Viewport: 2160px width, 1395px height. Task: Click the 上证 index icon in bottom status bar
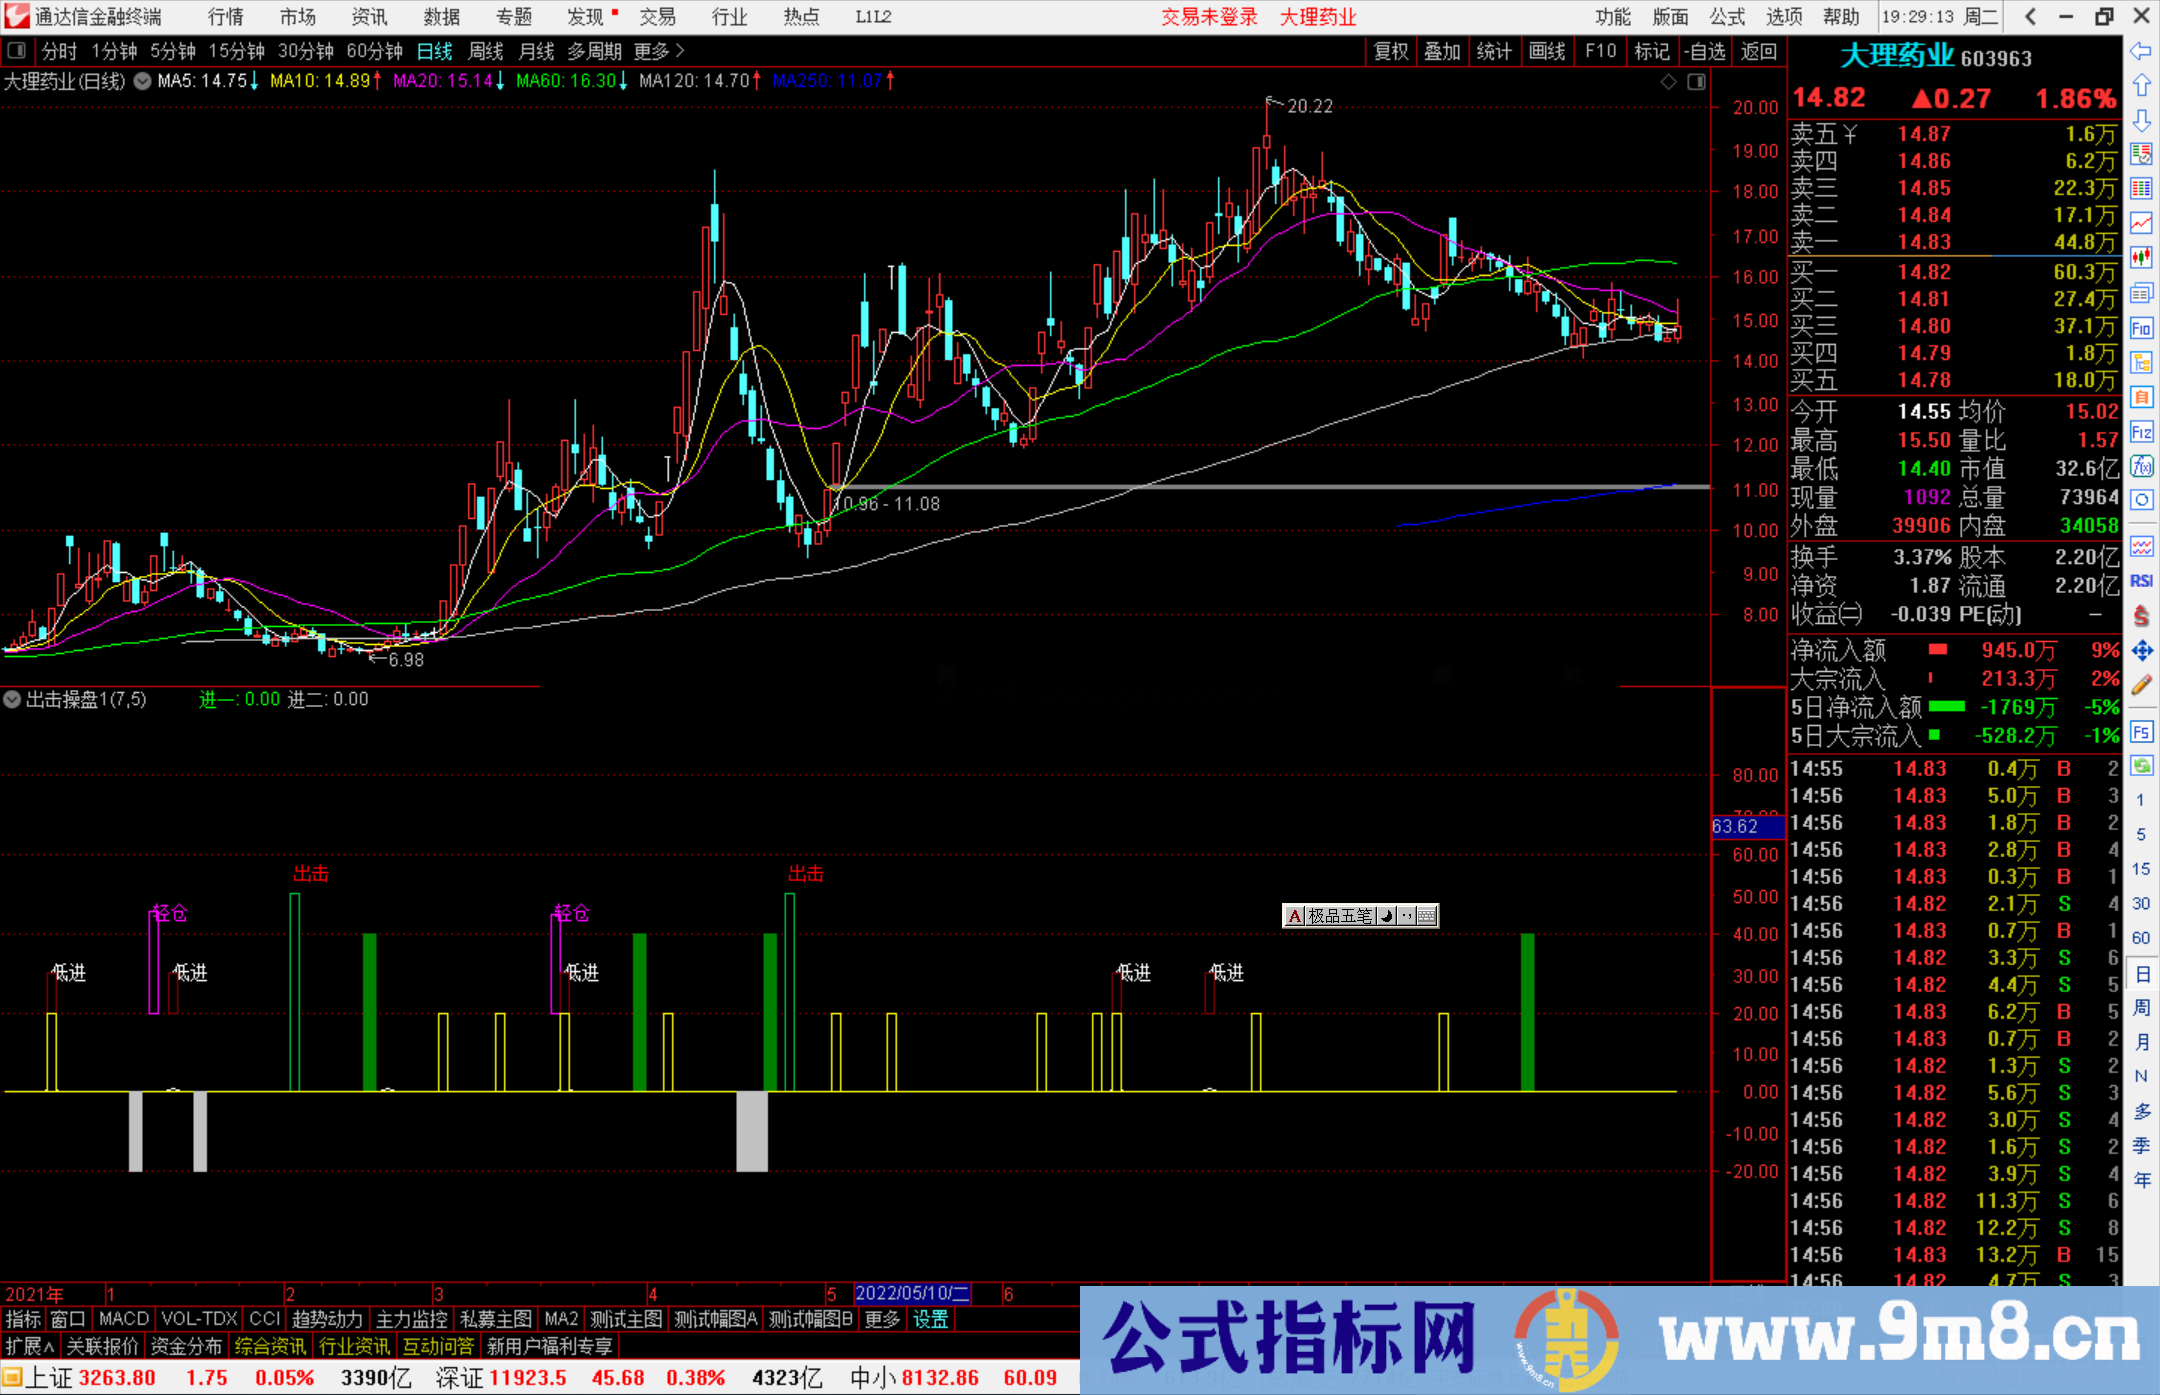14,1377
